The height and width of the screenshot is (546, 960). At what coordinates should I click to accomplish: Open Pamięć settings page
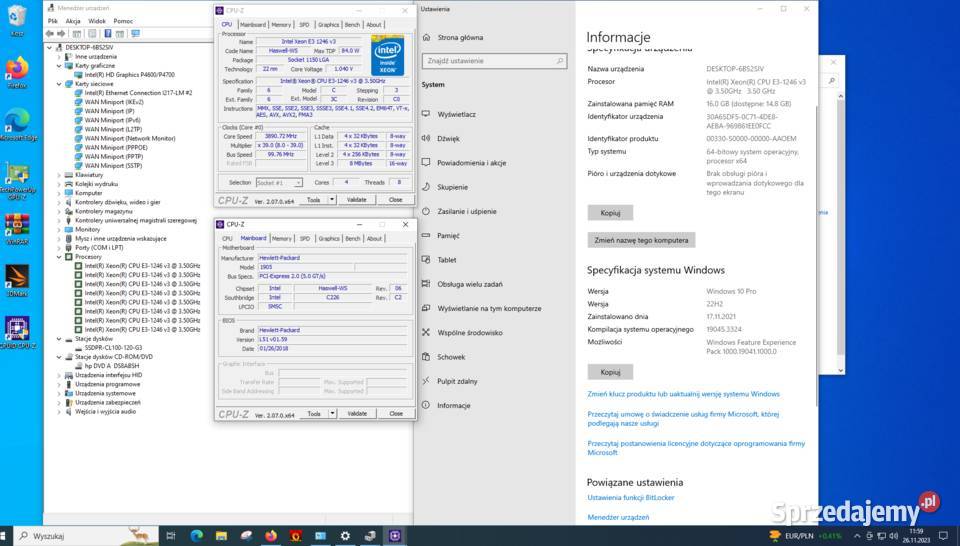tap(448, 236)
